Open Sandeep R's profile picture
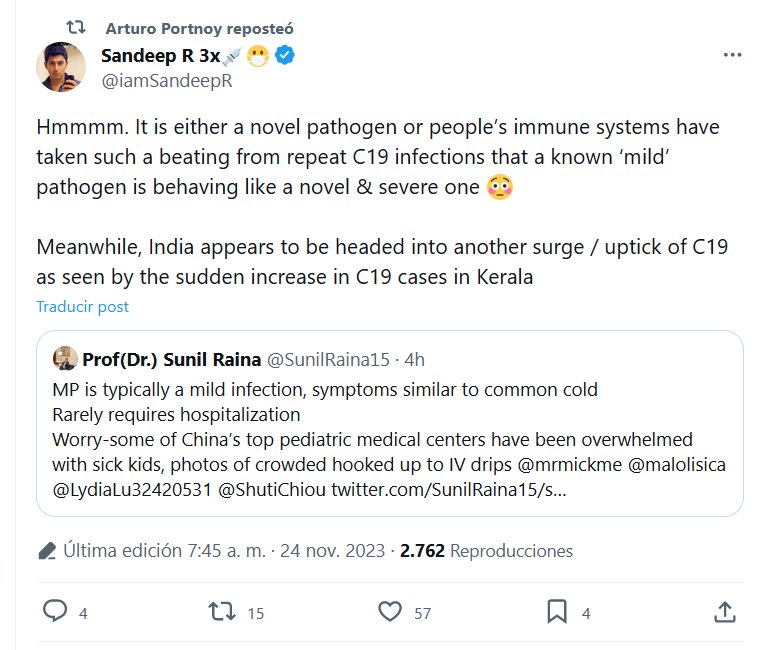 tap(61, 67)
